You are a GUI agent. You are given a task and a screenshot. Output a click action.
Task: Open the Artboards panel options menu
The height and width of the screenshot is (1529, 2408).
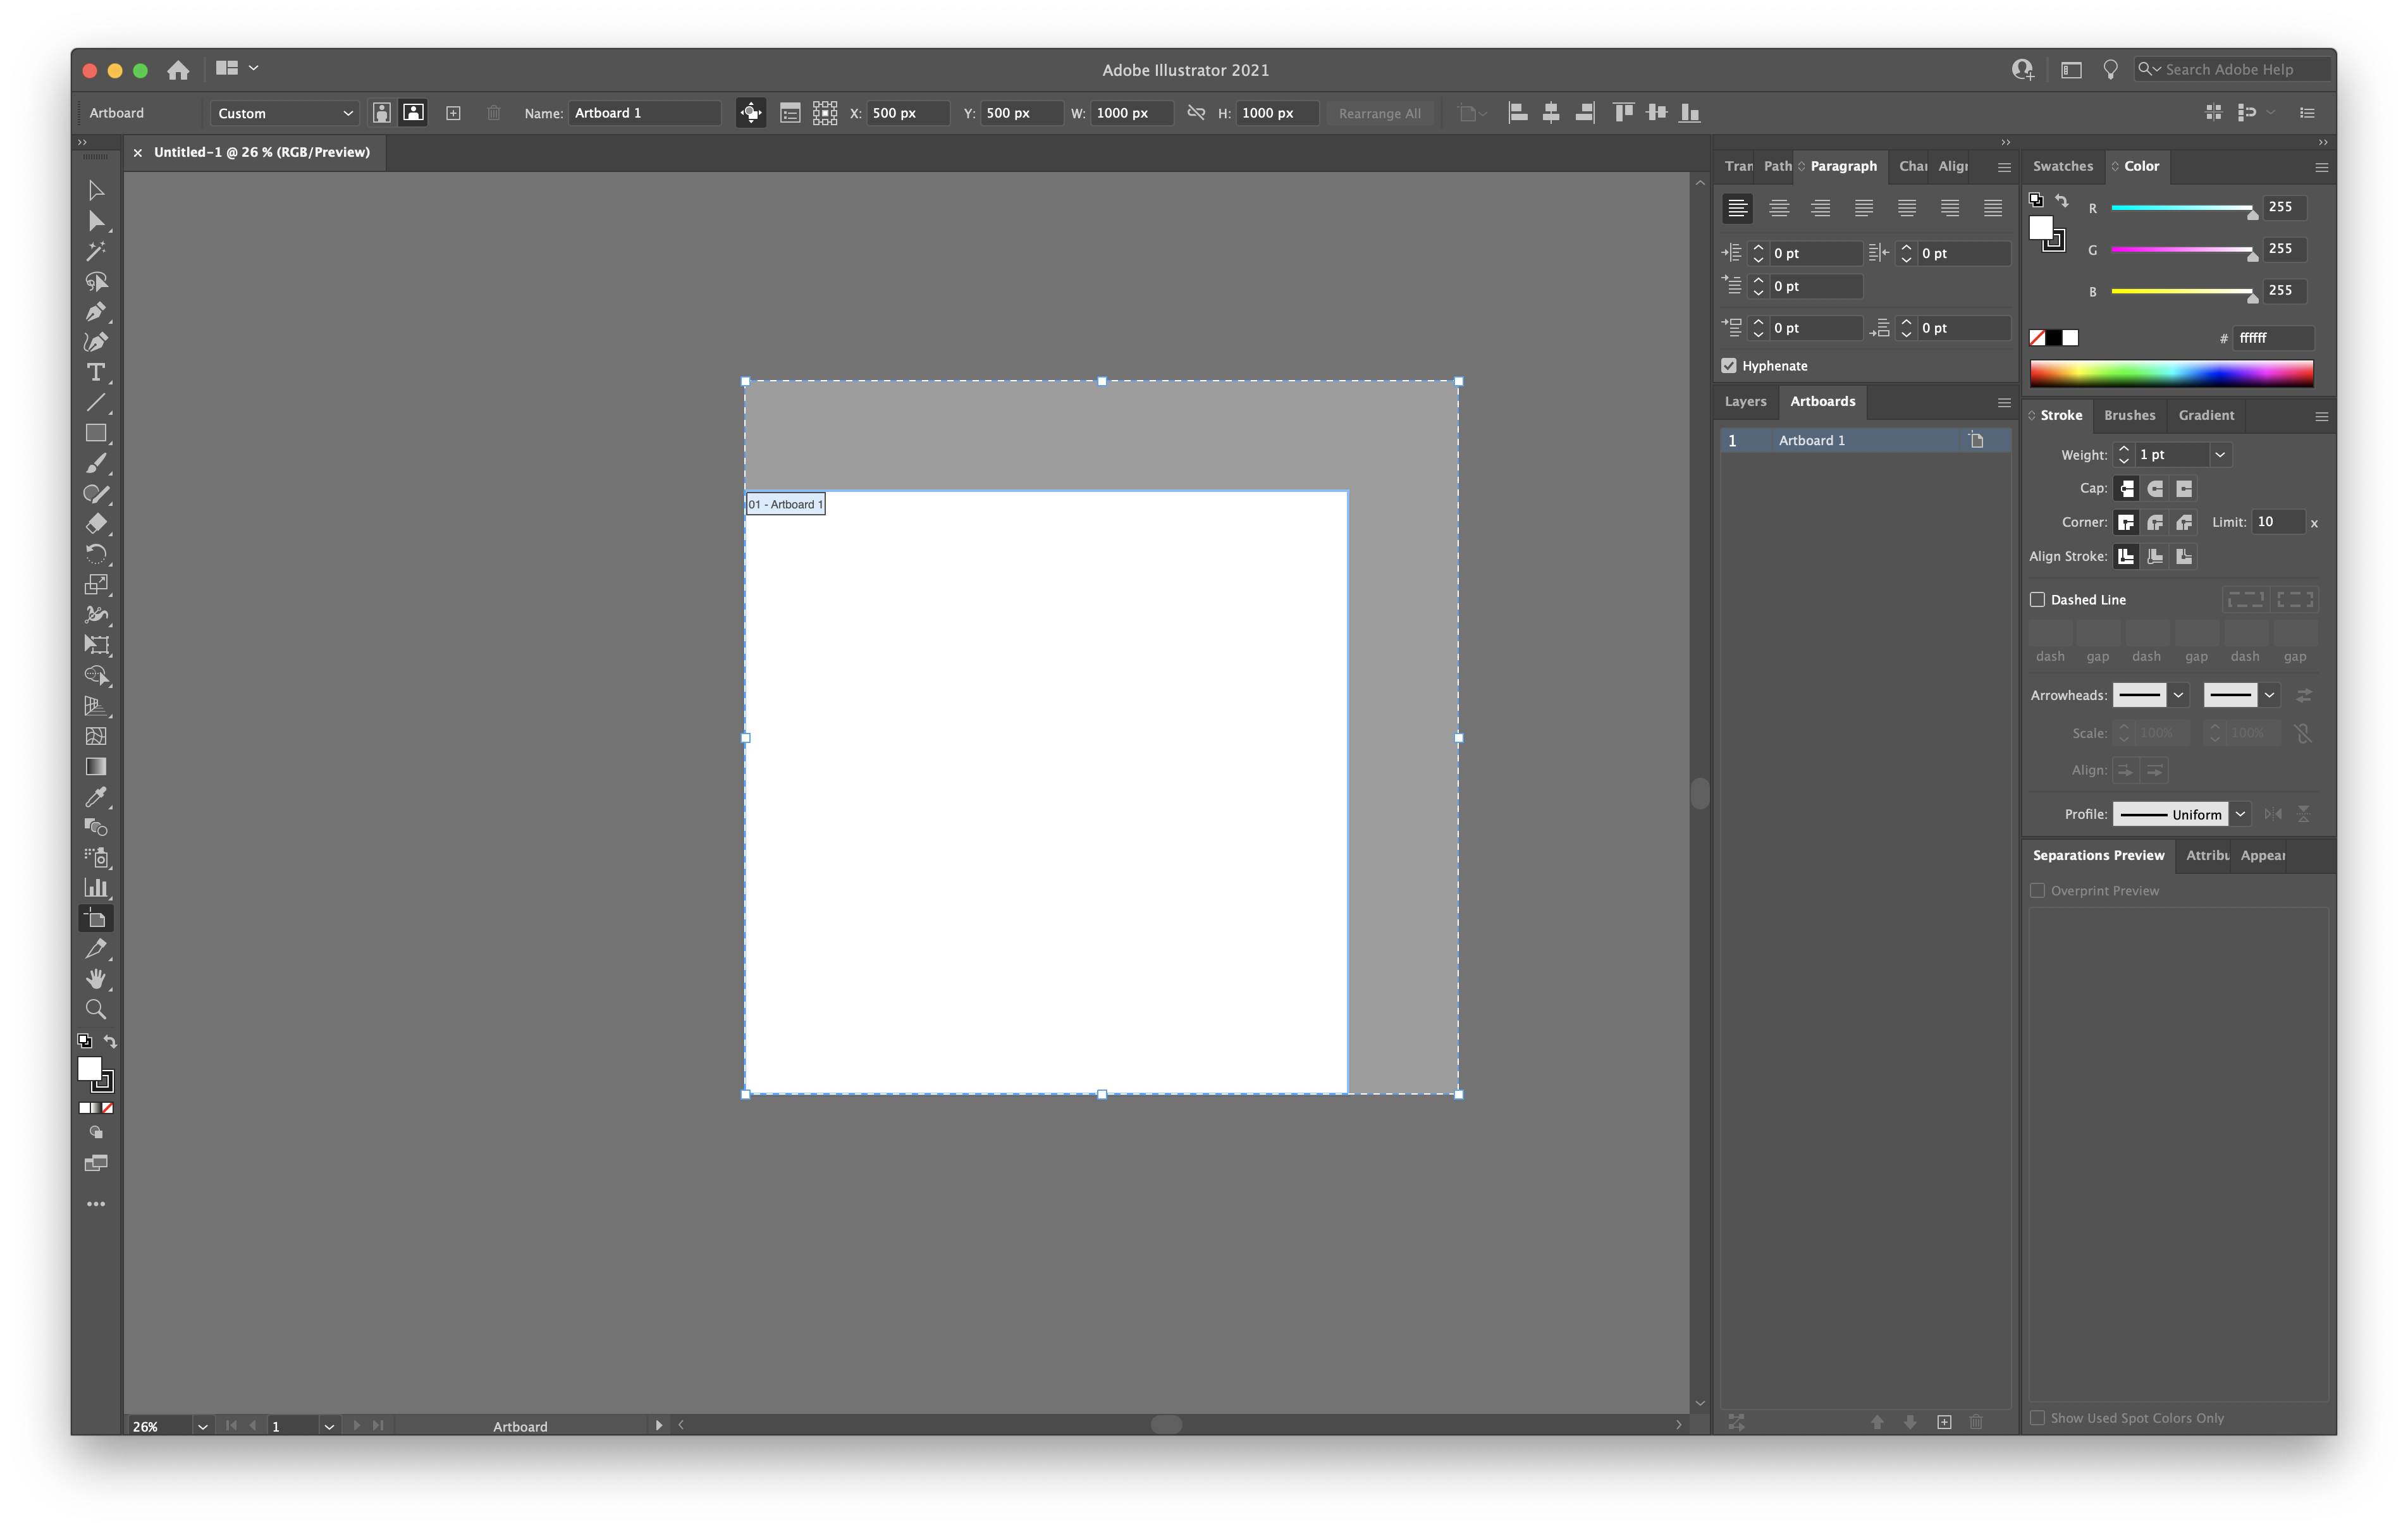coord(2004,402)
